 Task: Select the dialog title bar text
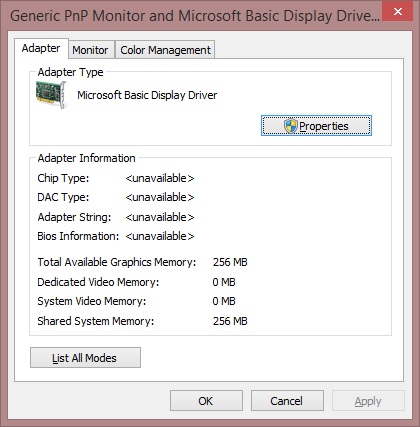click(195, 16)
